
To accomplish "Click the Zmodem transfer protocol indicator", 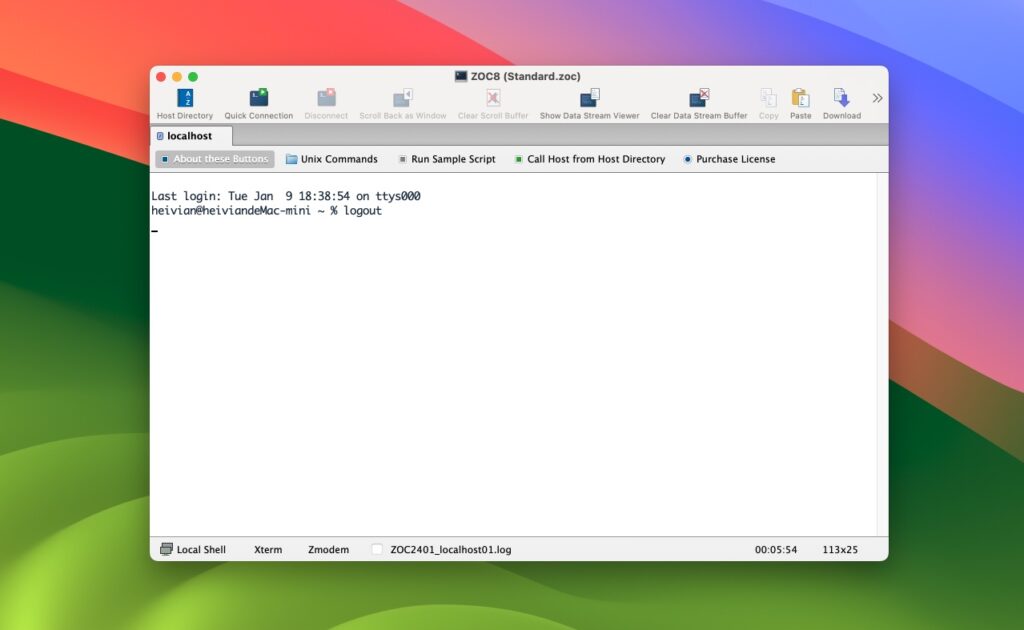I will 328,549.
